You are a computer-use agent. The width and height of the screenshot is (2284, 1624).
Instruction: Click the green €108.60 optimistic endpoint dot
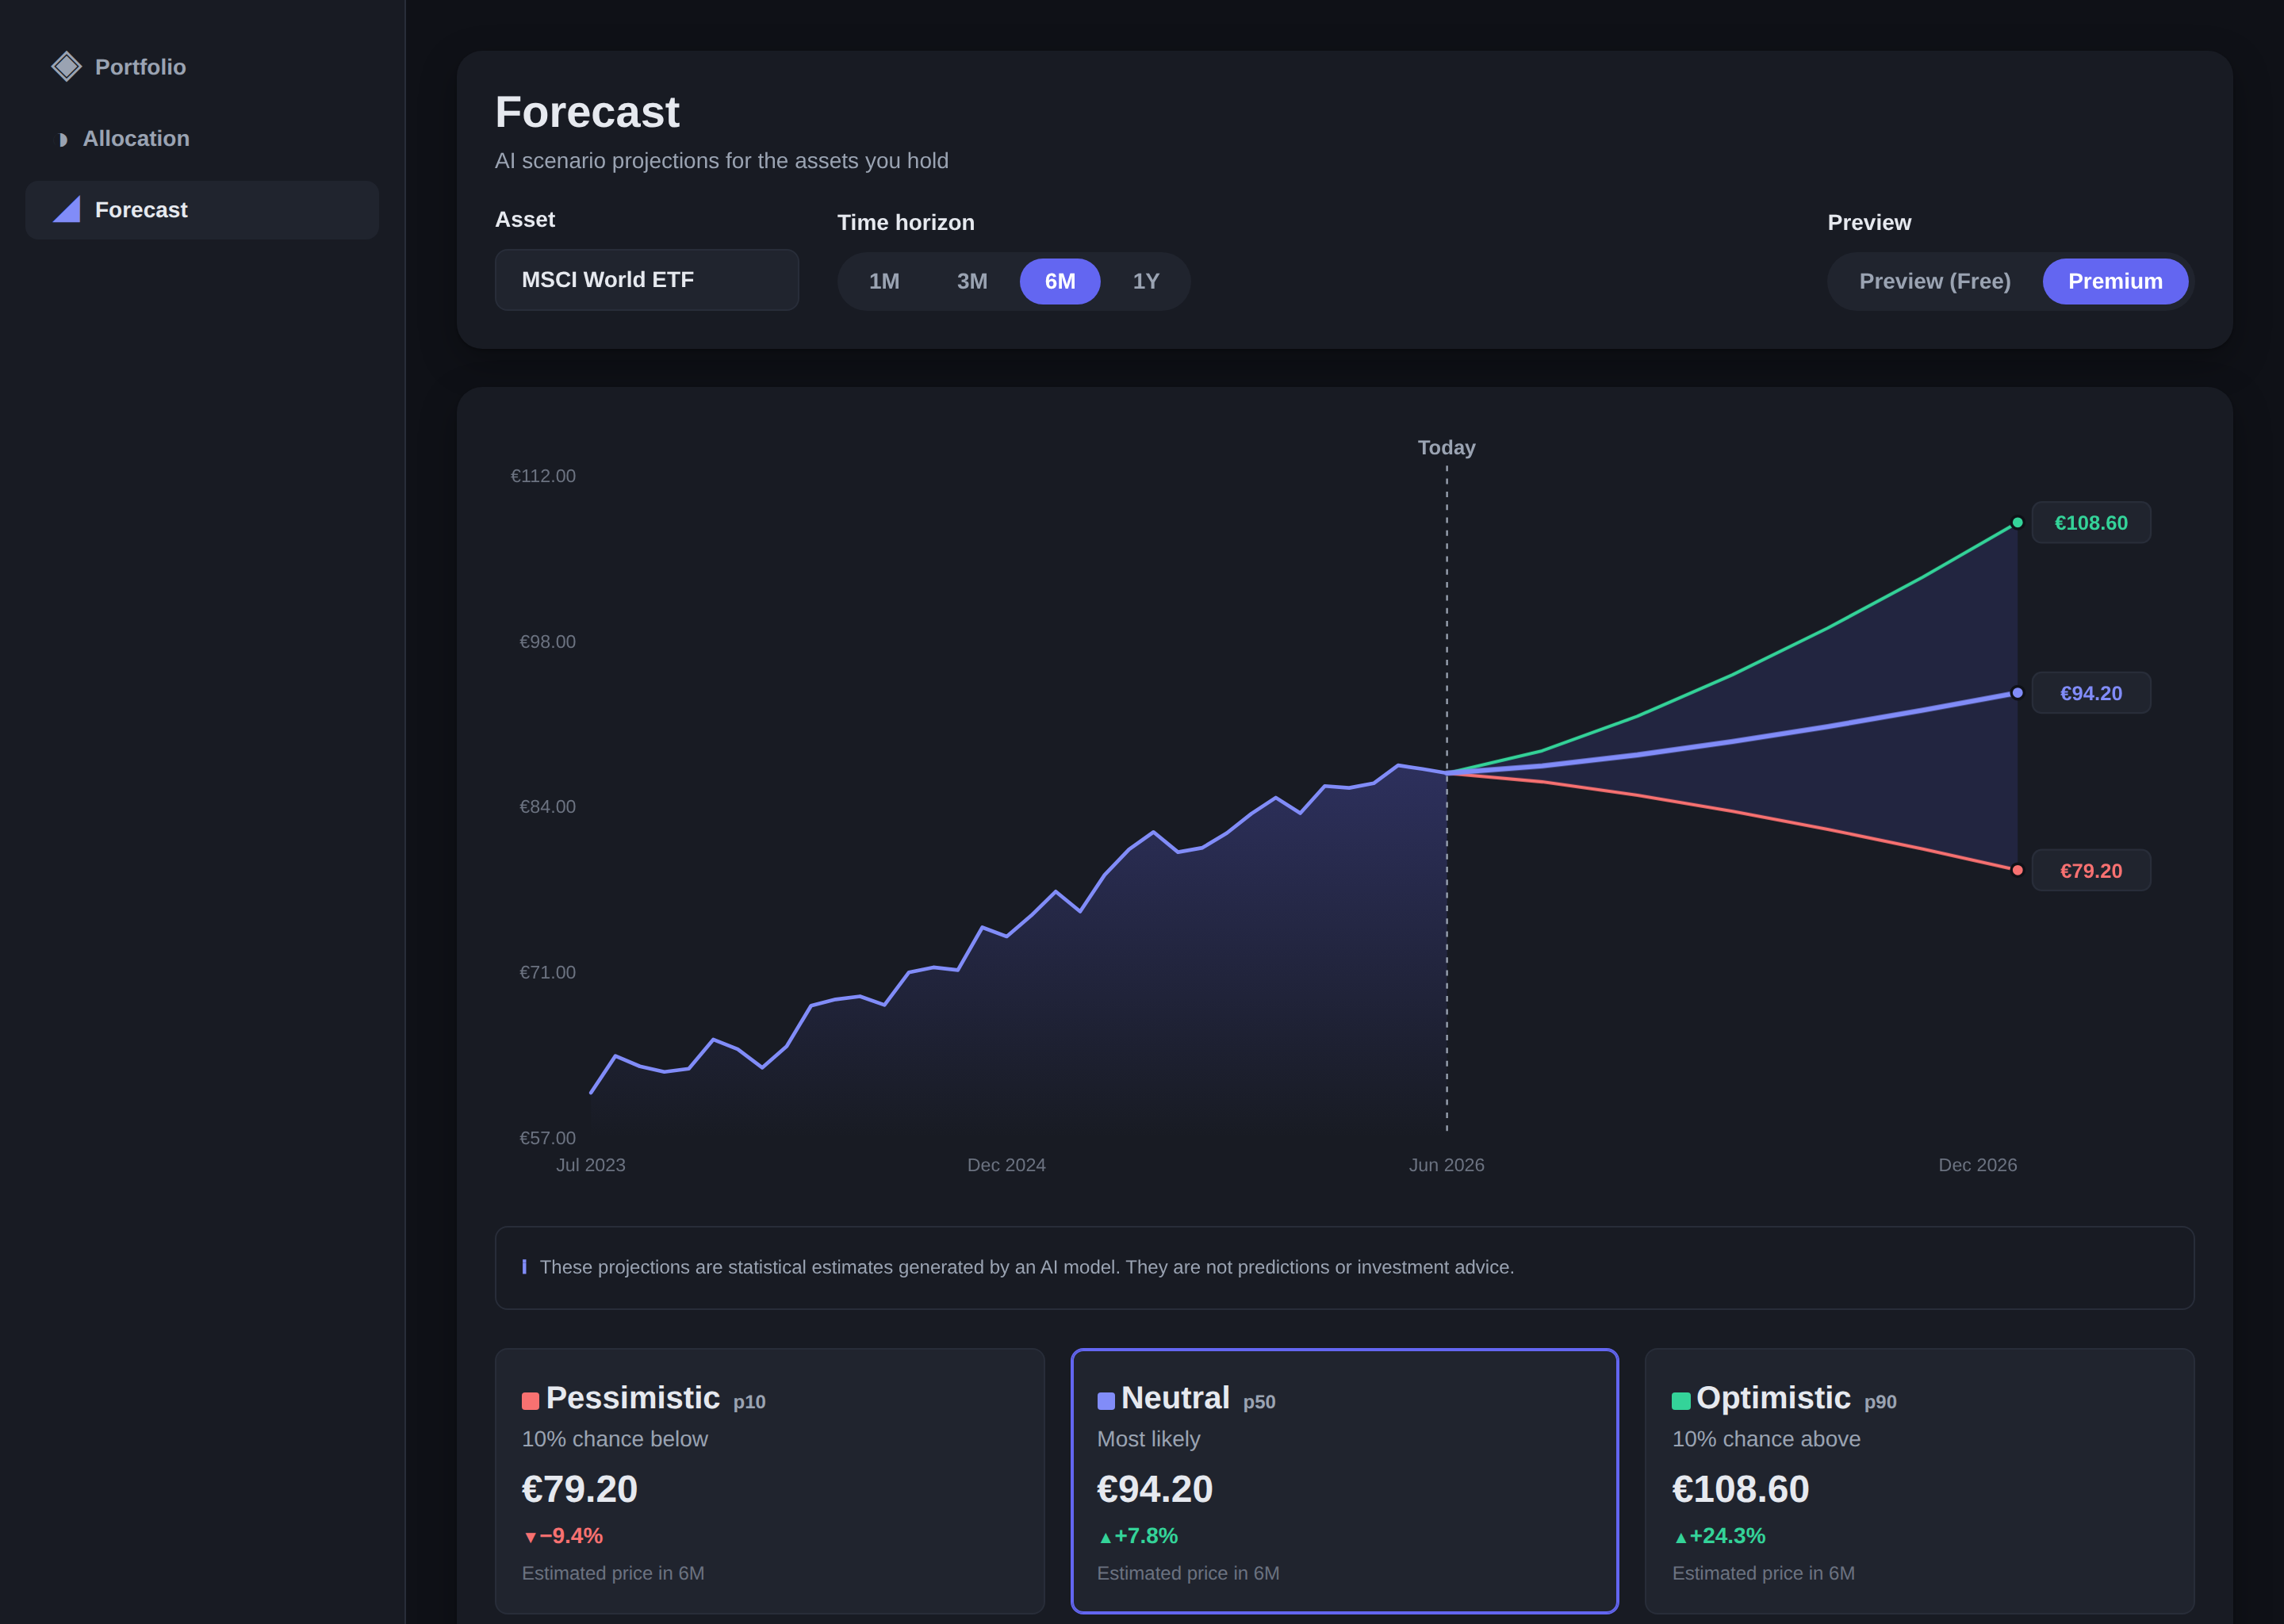point(2017,523)
